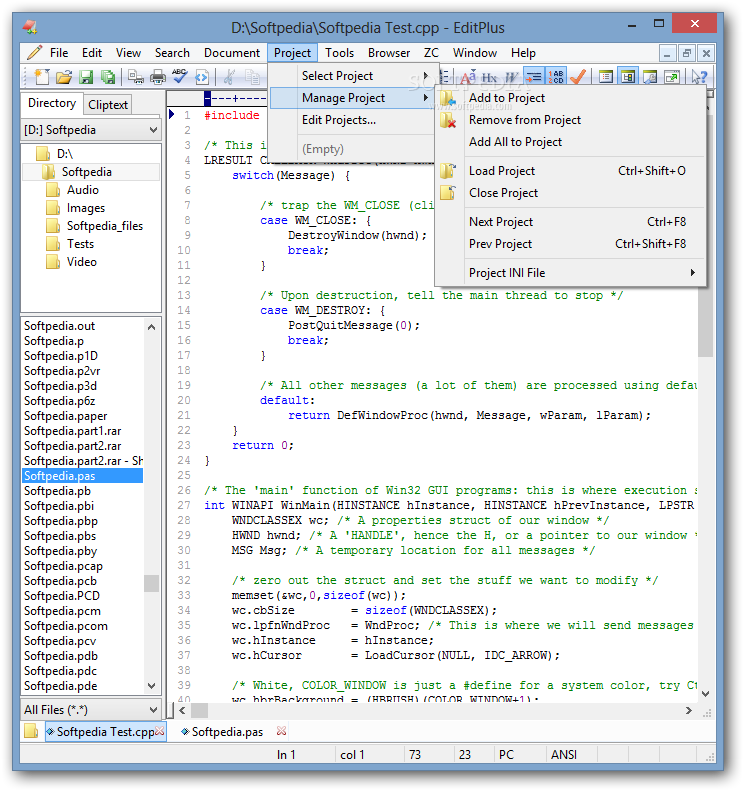The height and width of the screenshot is (791, 744).
Task: Run spell check with the ABC checkmark icon
Action: click(180, 77)
